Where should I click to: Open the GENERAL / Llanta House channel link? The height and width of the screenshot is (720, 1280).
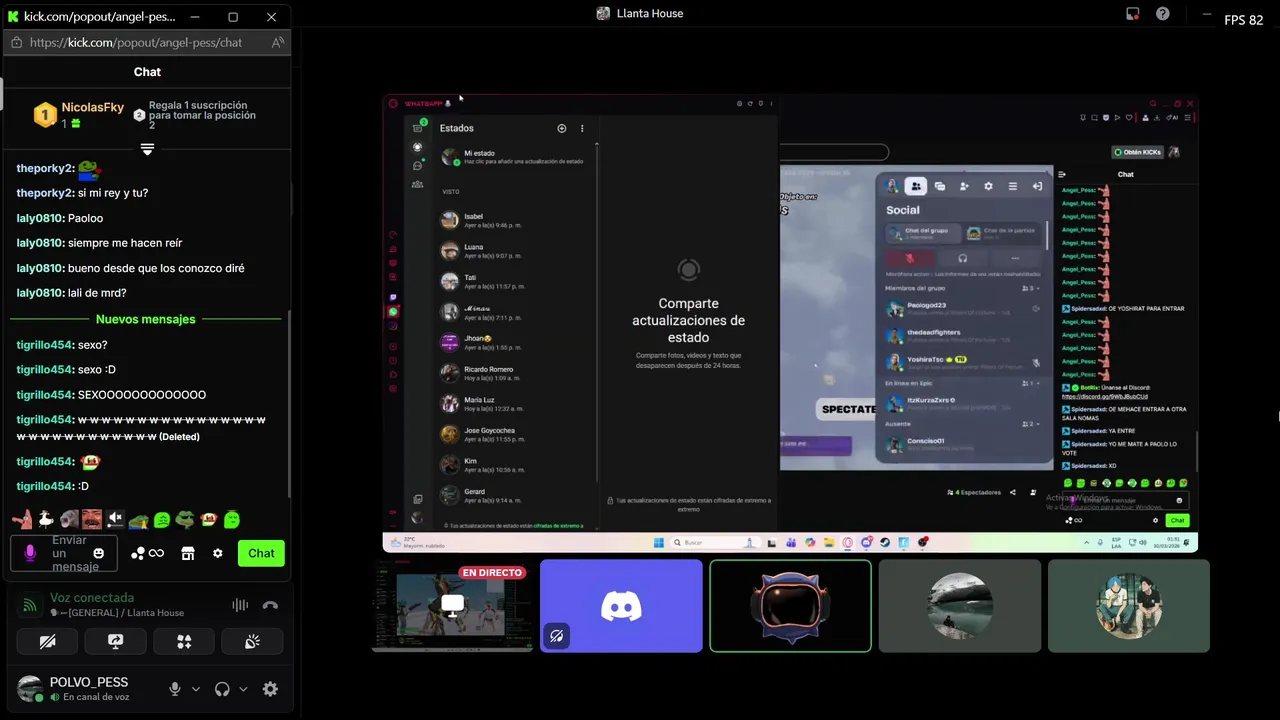tap(117, 613)
